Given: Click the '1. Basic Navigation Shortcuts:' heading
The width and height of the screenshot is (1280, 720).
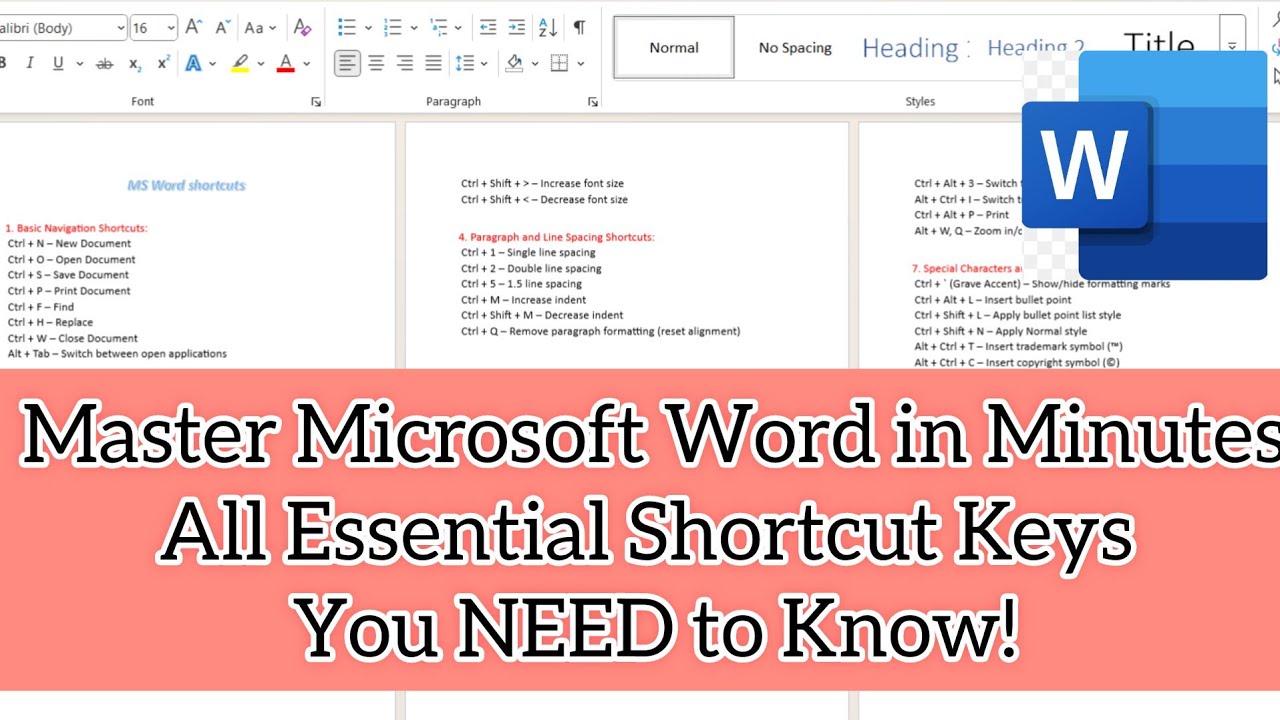Looking at the screenshot, I should pos(76,228).
